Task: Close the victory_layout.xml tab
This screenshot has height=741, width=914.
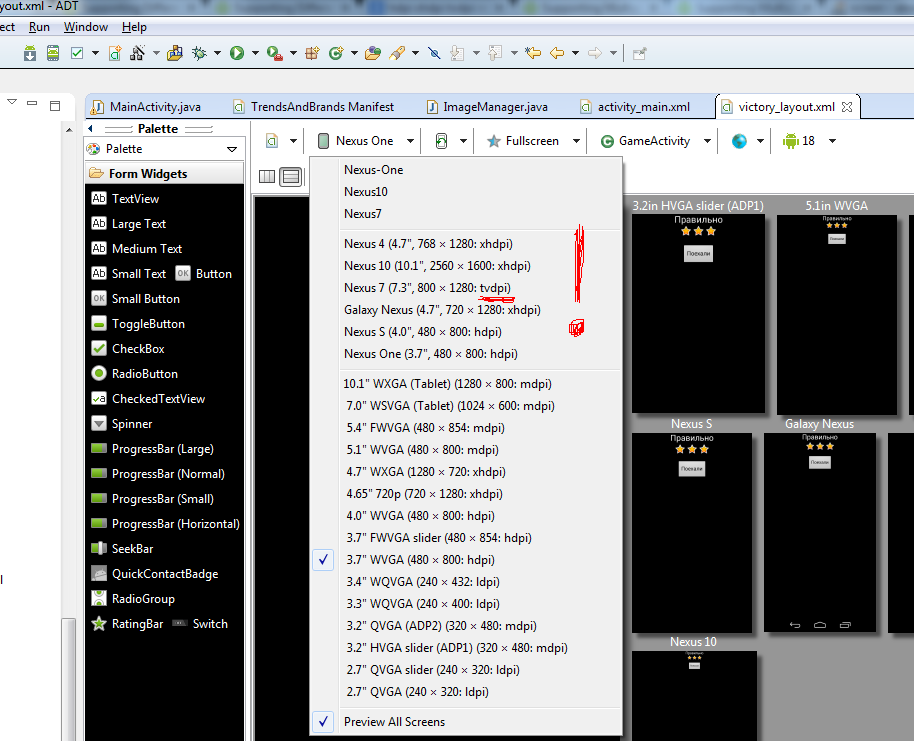Action: (x=847, y=107)
